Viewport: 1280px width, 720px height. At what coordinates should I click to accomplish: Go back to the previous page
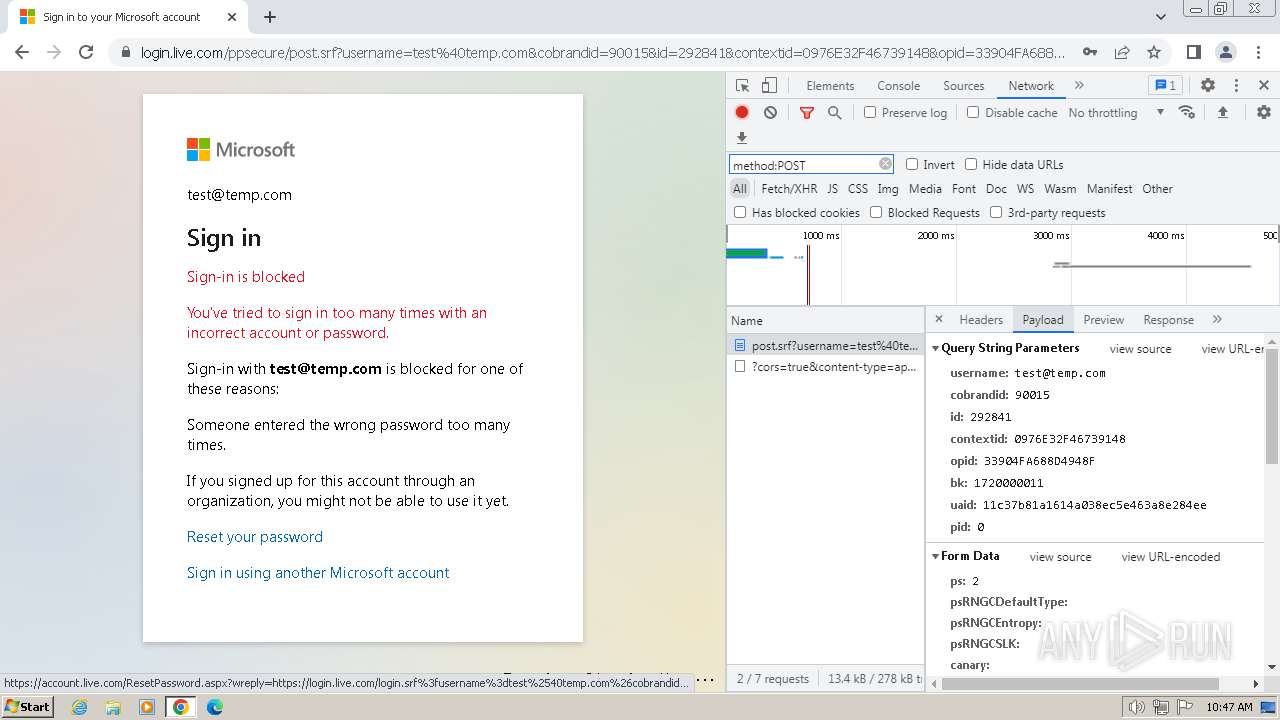pyautogui.click(x=22, y=52)
